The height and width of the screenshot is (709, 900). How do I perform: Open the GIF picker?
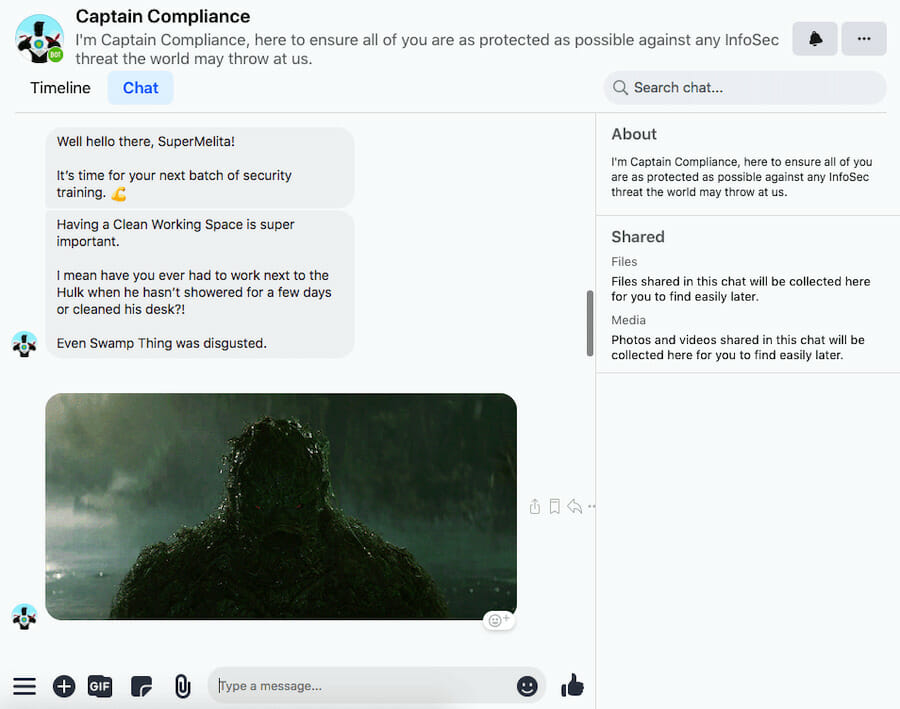(x=100, y=686)
